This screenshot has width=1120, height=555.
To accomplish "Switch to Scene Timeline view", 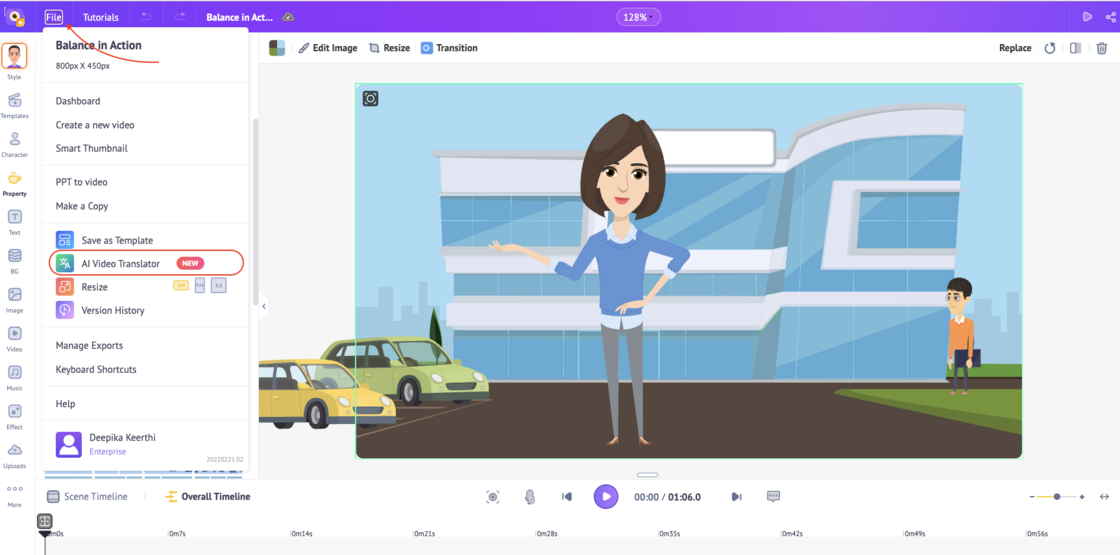I will coord(87,497).
